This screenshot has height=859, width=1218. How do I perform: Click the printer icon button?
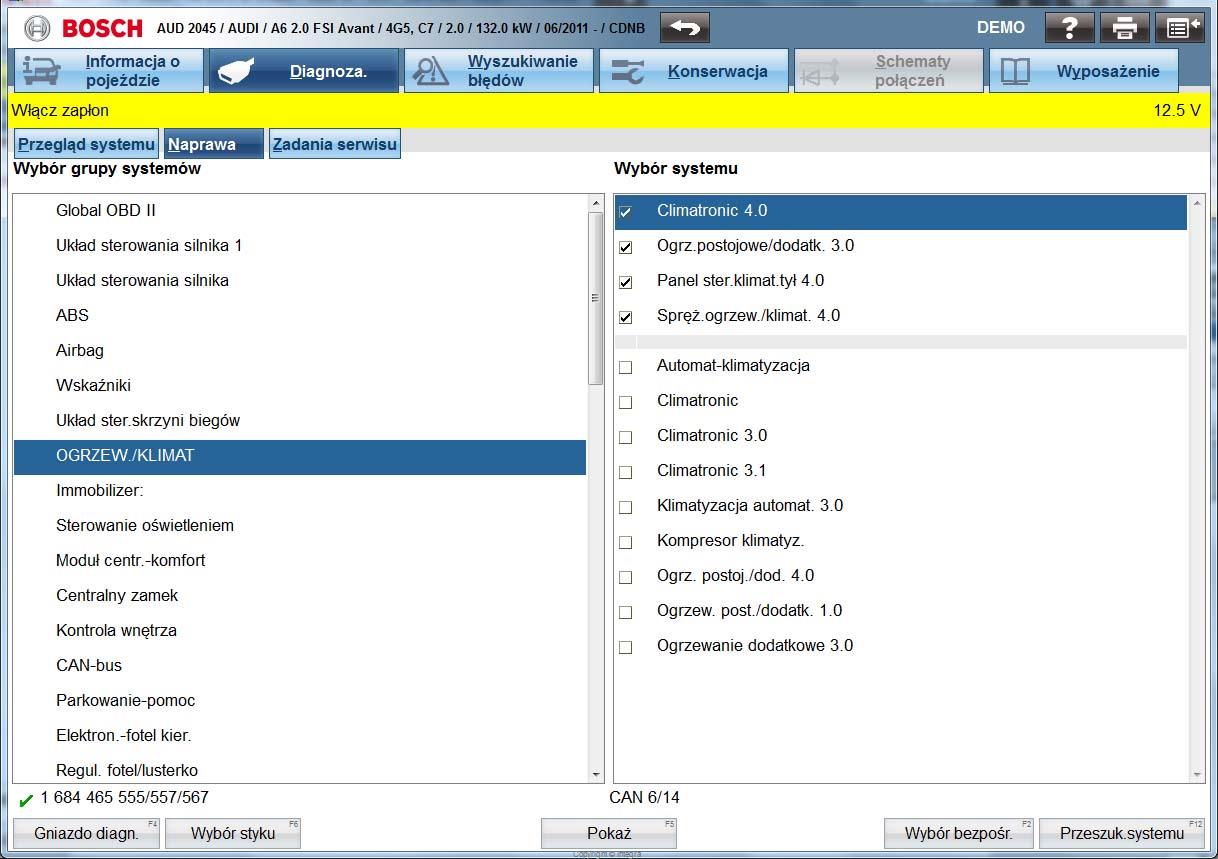point(1124,27)
